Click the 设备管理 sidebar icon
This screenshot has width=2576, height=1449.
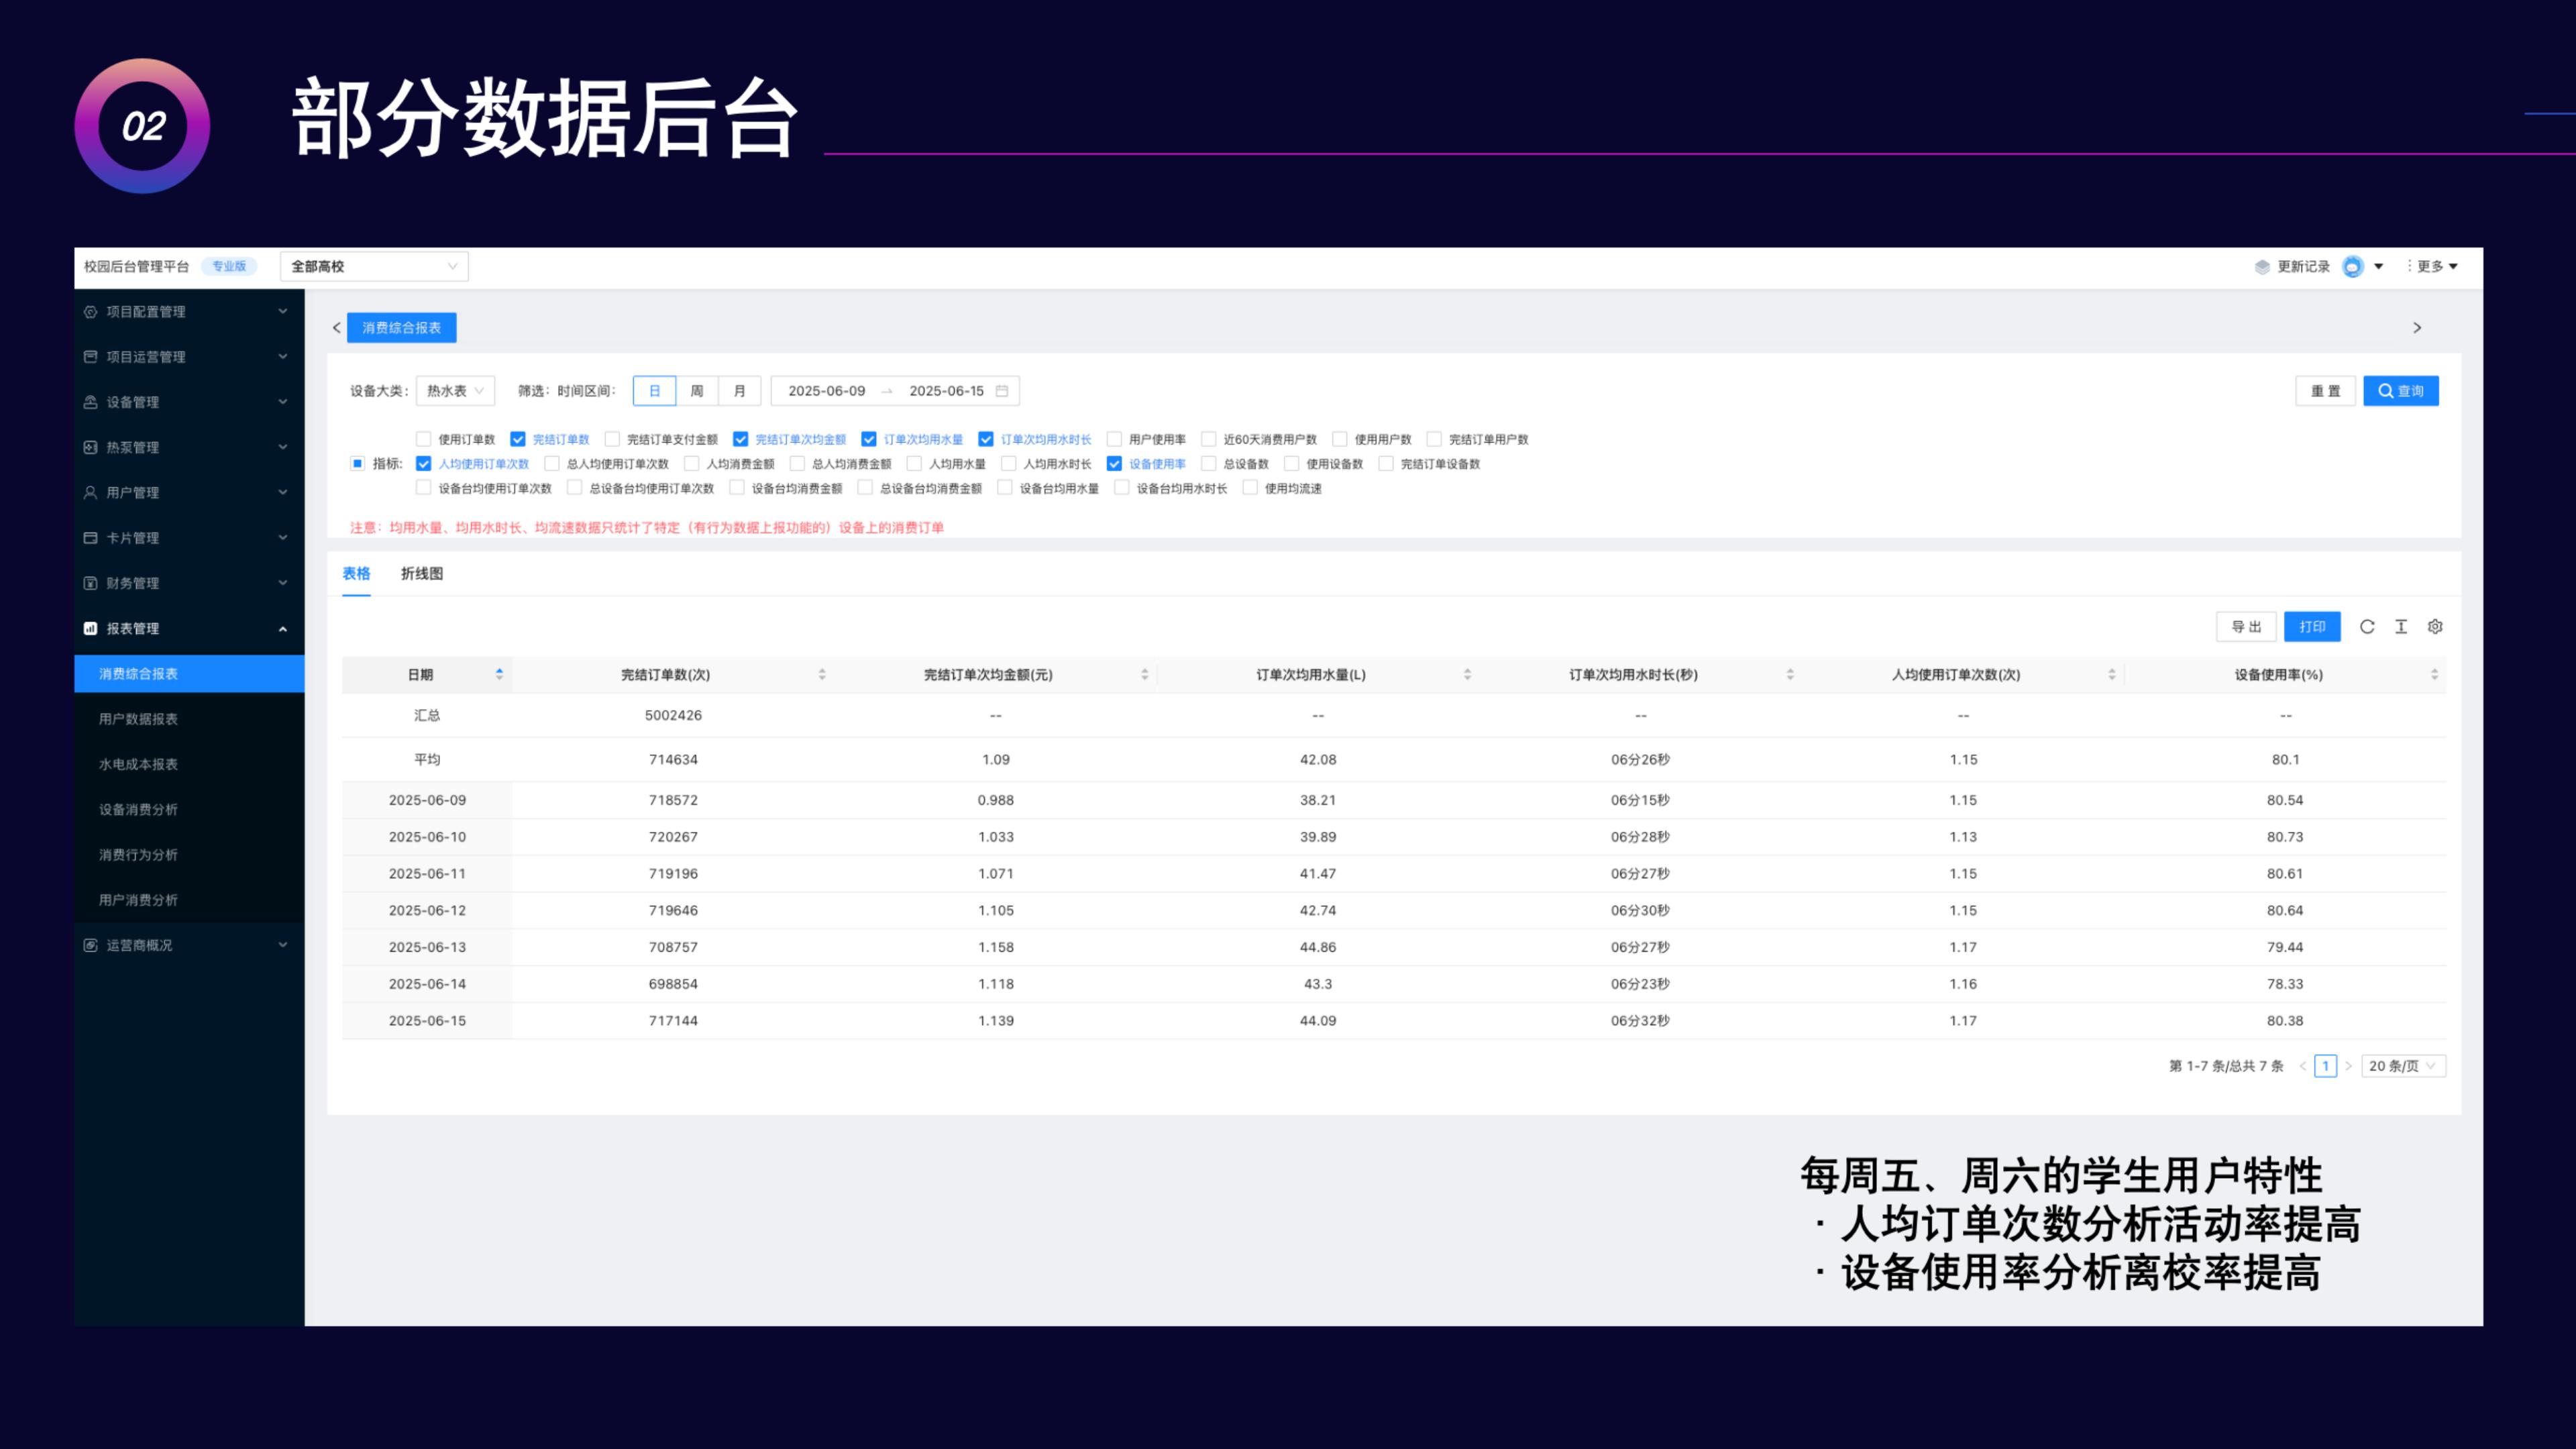(x=90, y=402)
